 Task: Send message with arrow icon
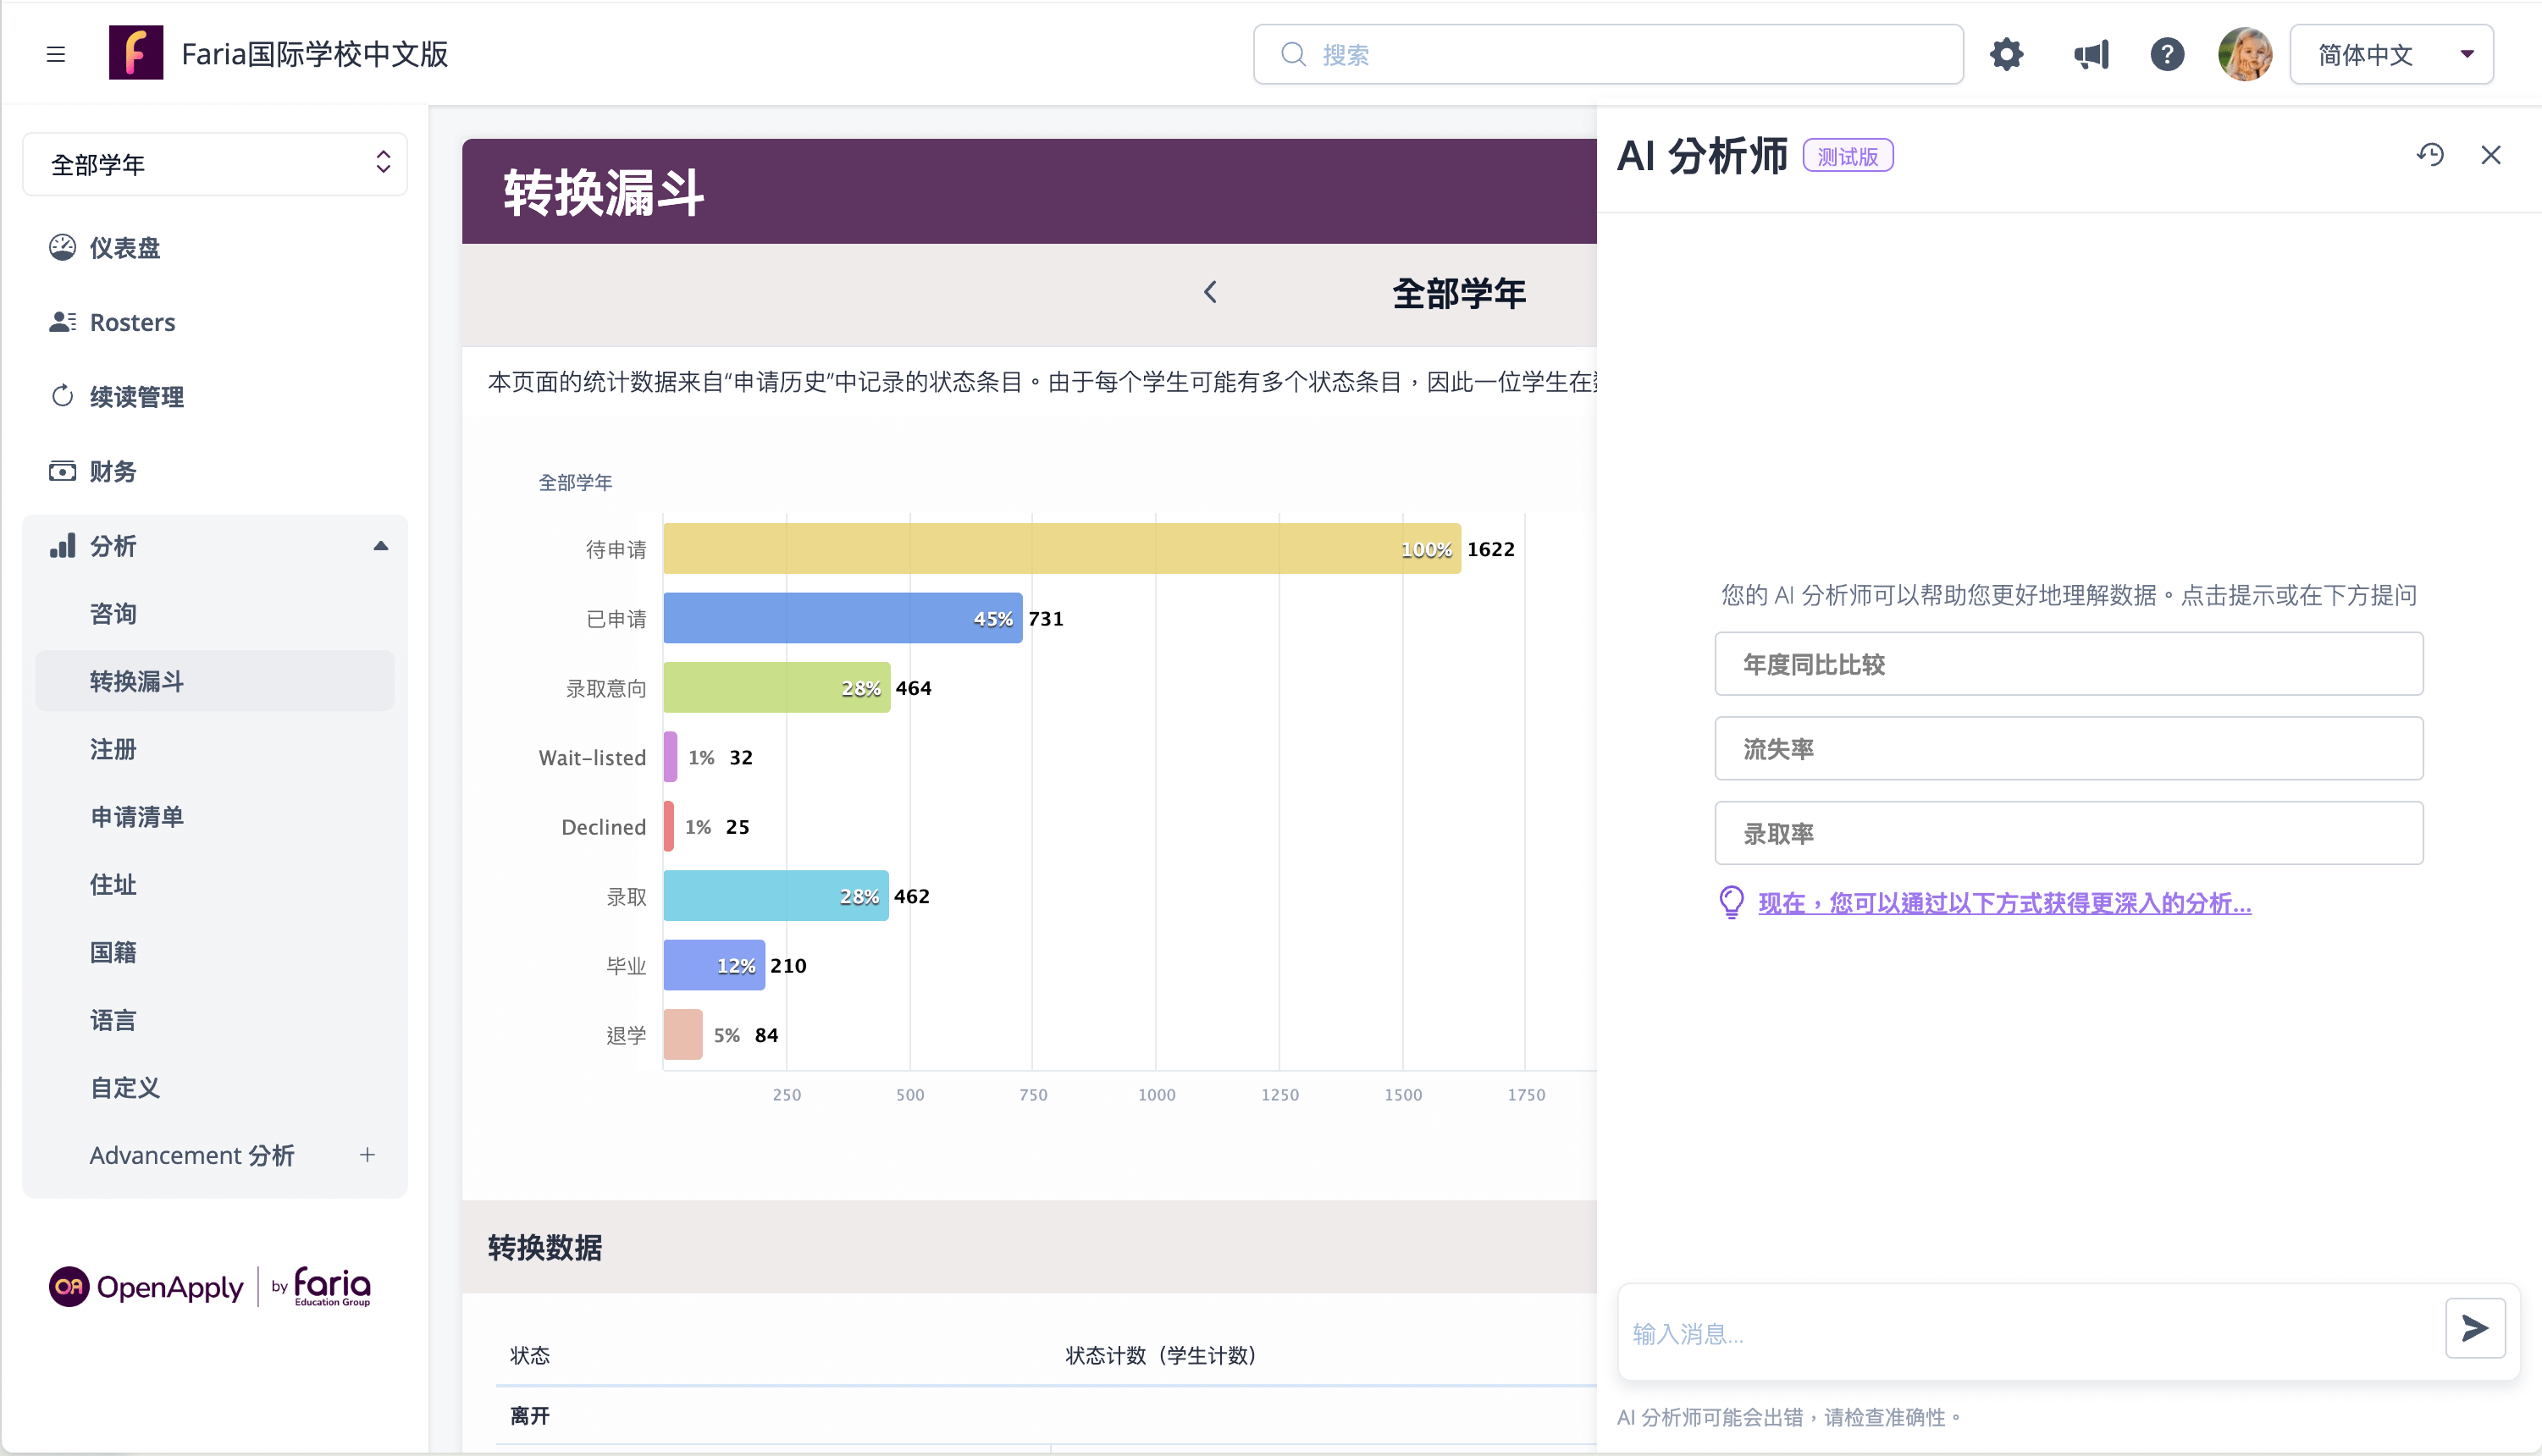(2475, 1328)
